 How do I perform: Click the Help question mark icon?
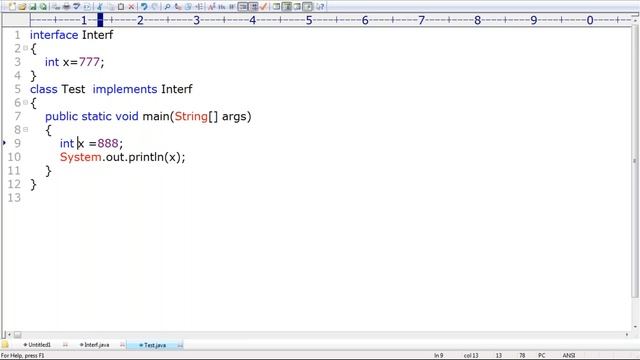point(320,7)
